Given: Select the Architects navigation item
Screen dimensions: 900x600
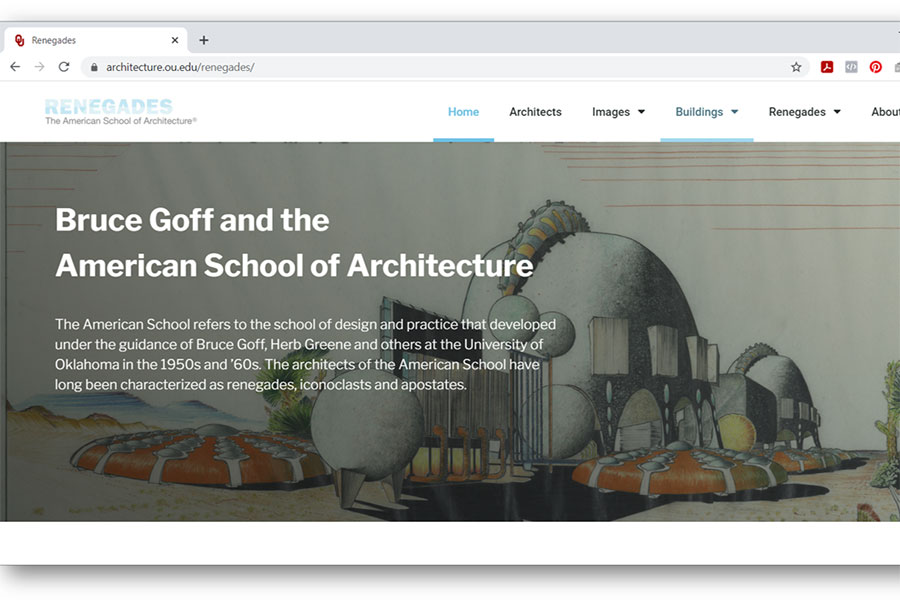Looking at the screenshot, I should click(535, 111).
